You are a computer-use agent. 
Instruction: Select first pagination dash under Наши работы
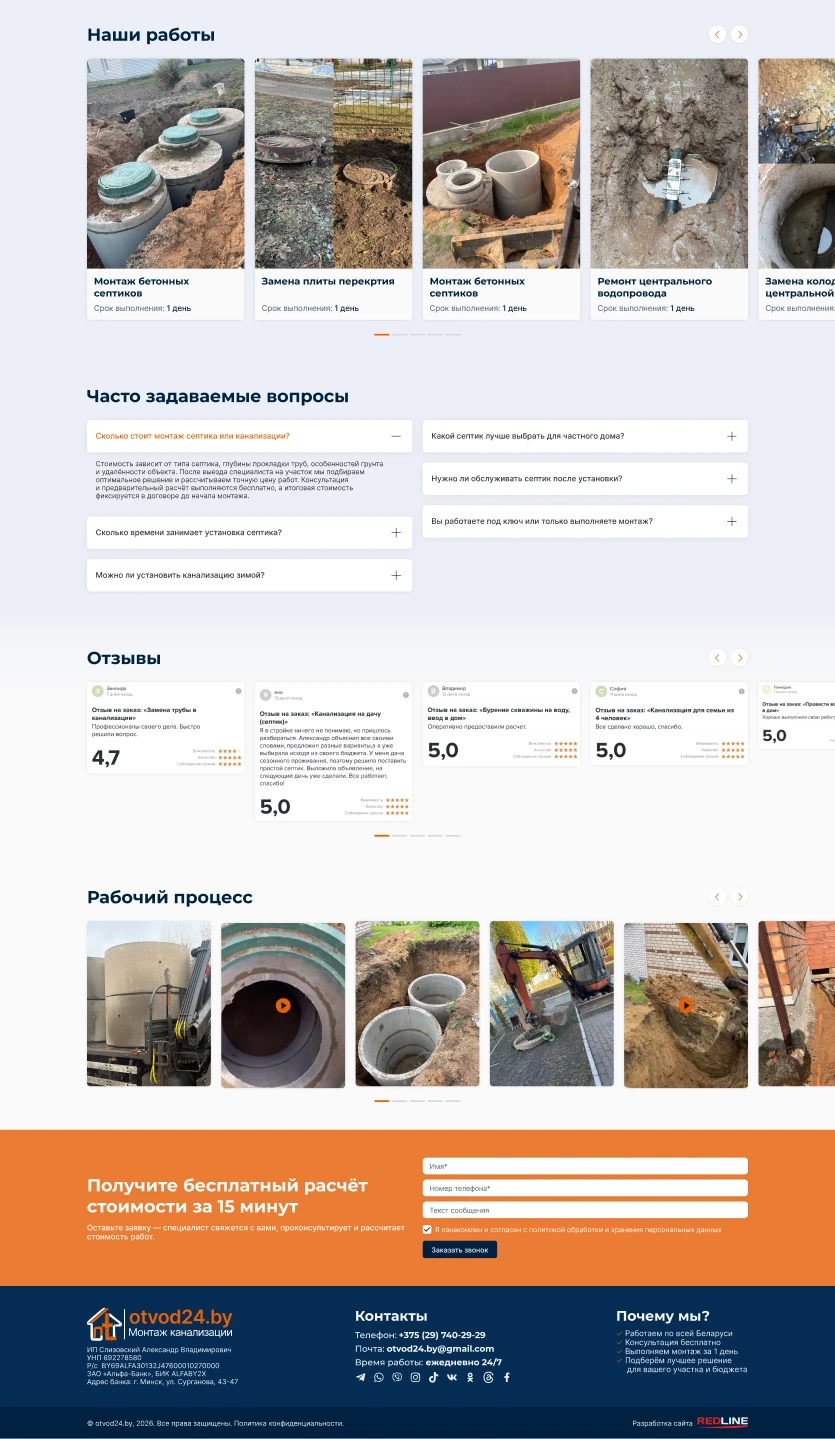coord(382,335)
